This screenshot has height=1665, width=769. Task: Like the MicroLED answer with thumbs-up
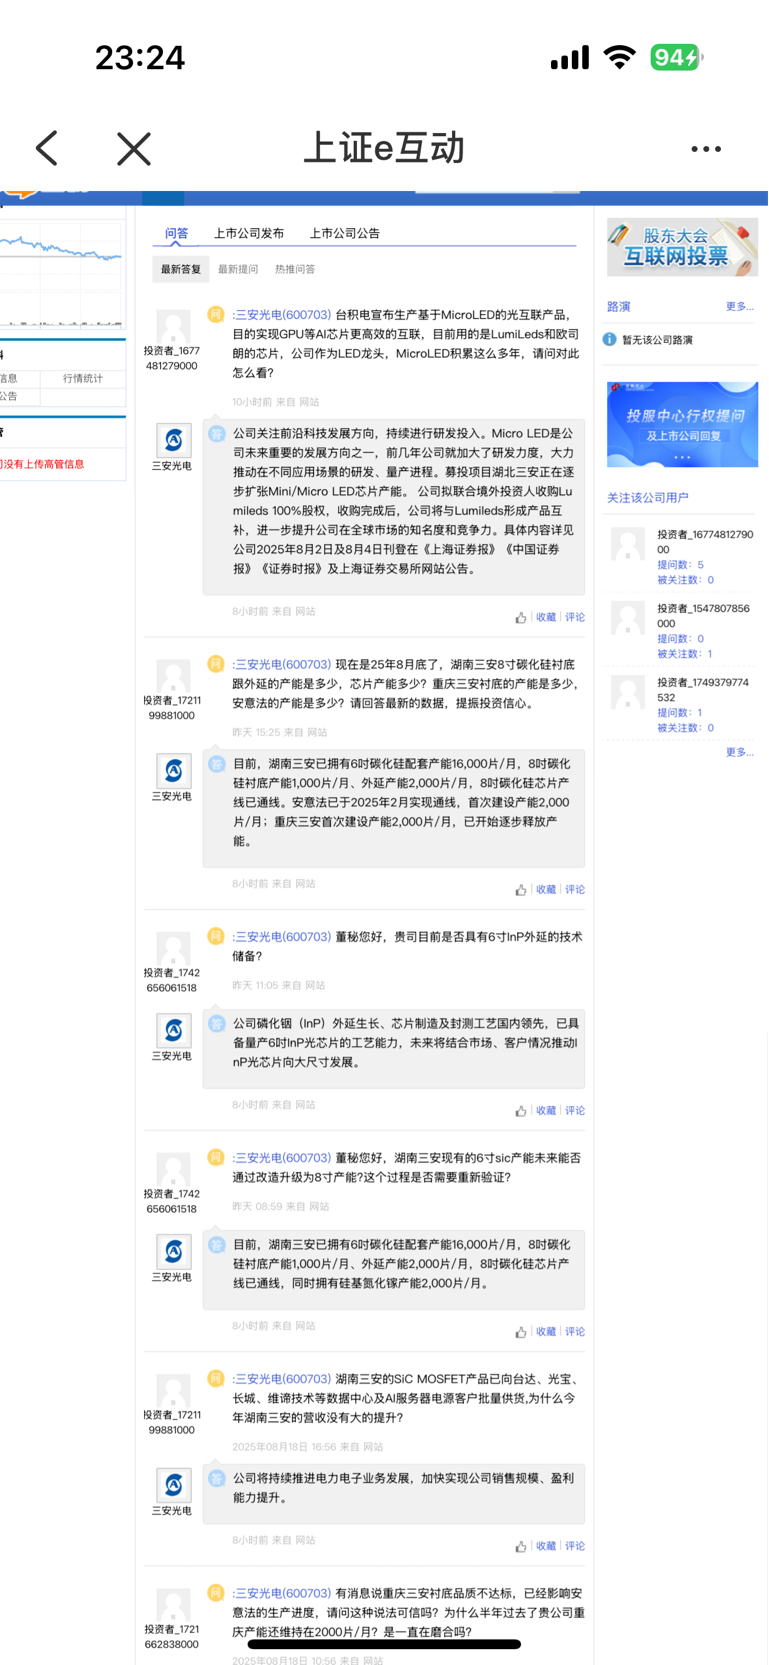(521, 618)
